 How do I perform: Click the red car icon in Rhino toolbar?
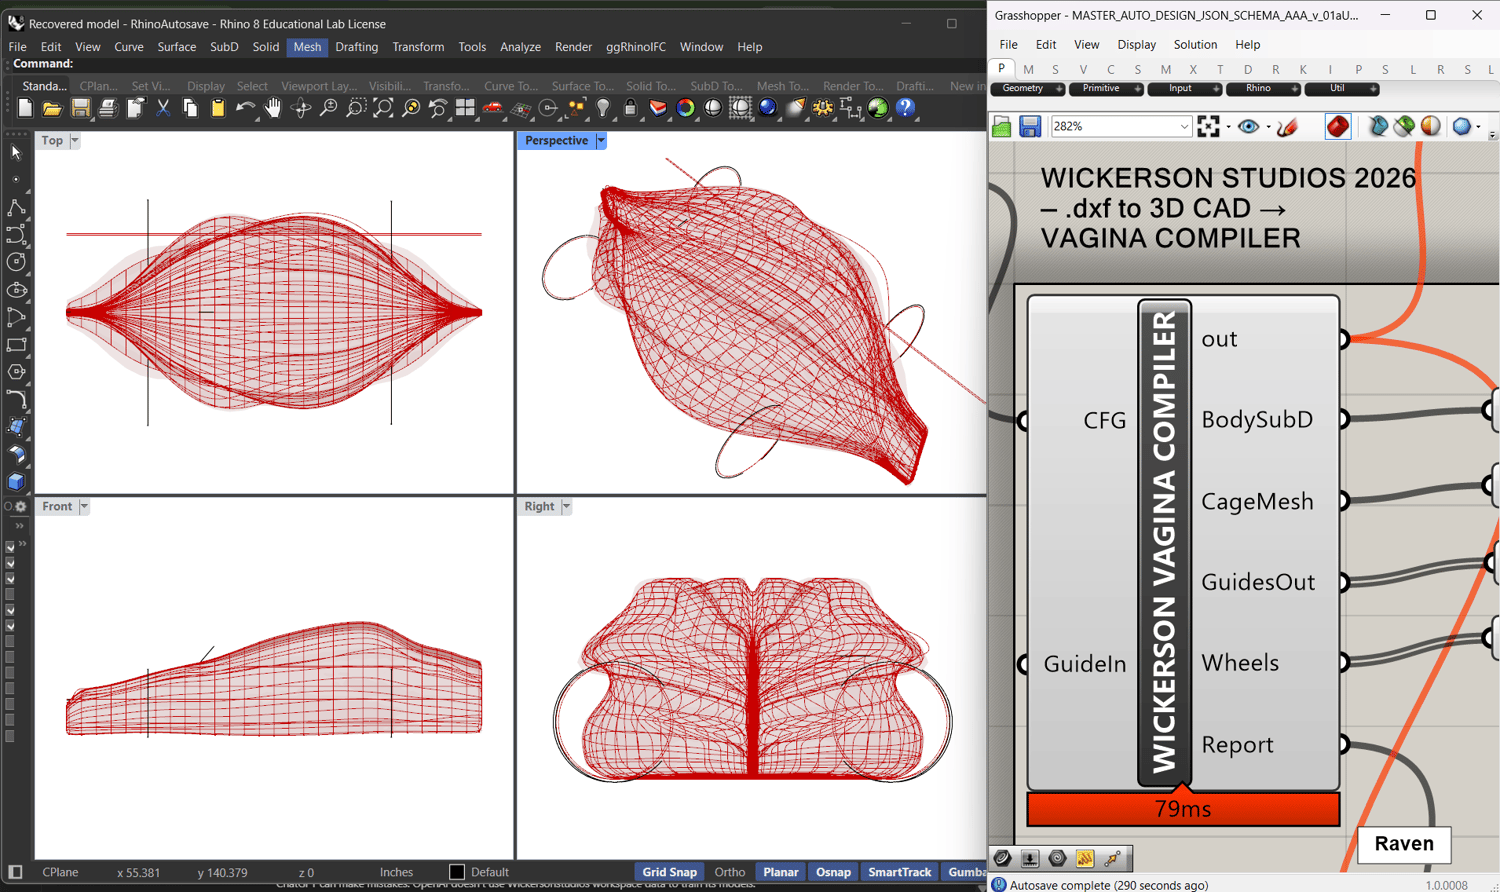[x=493, y=108]
